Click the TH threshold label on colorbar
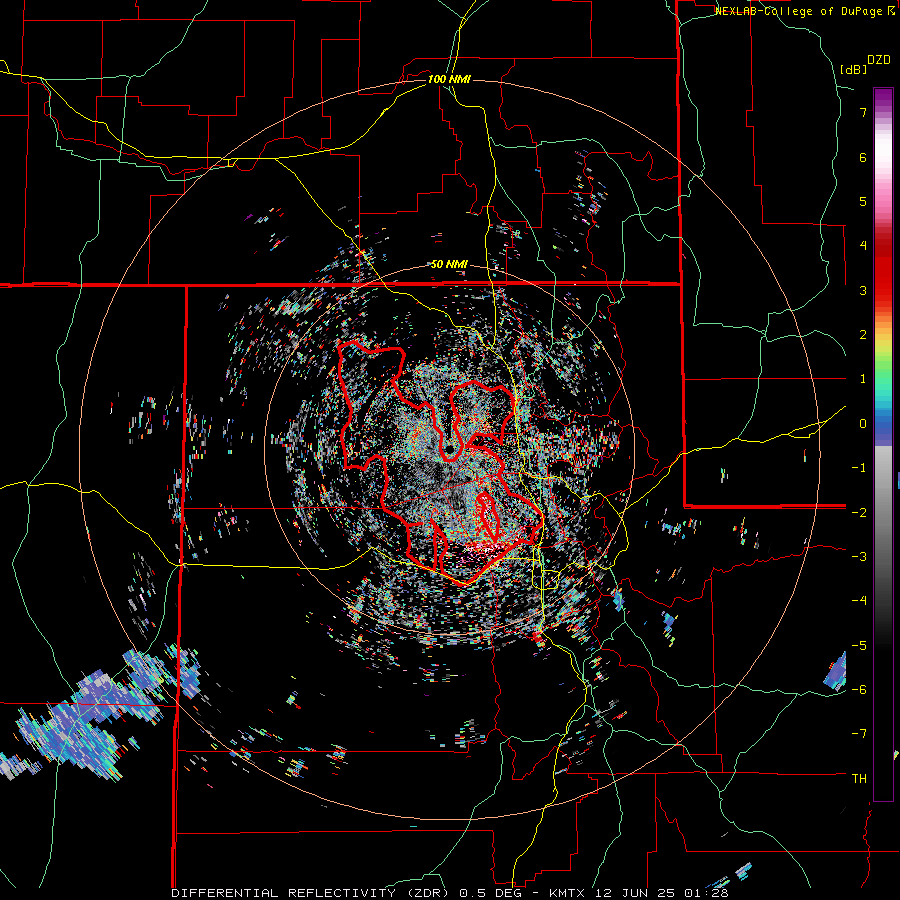900x900 pixels. coord(859,779)
